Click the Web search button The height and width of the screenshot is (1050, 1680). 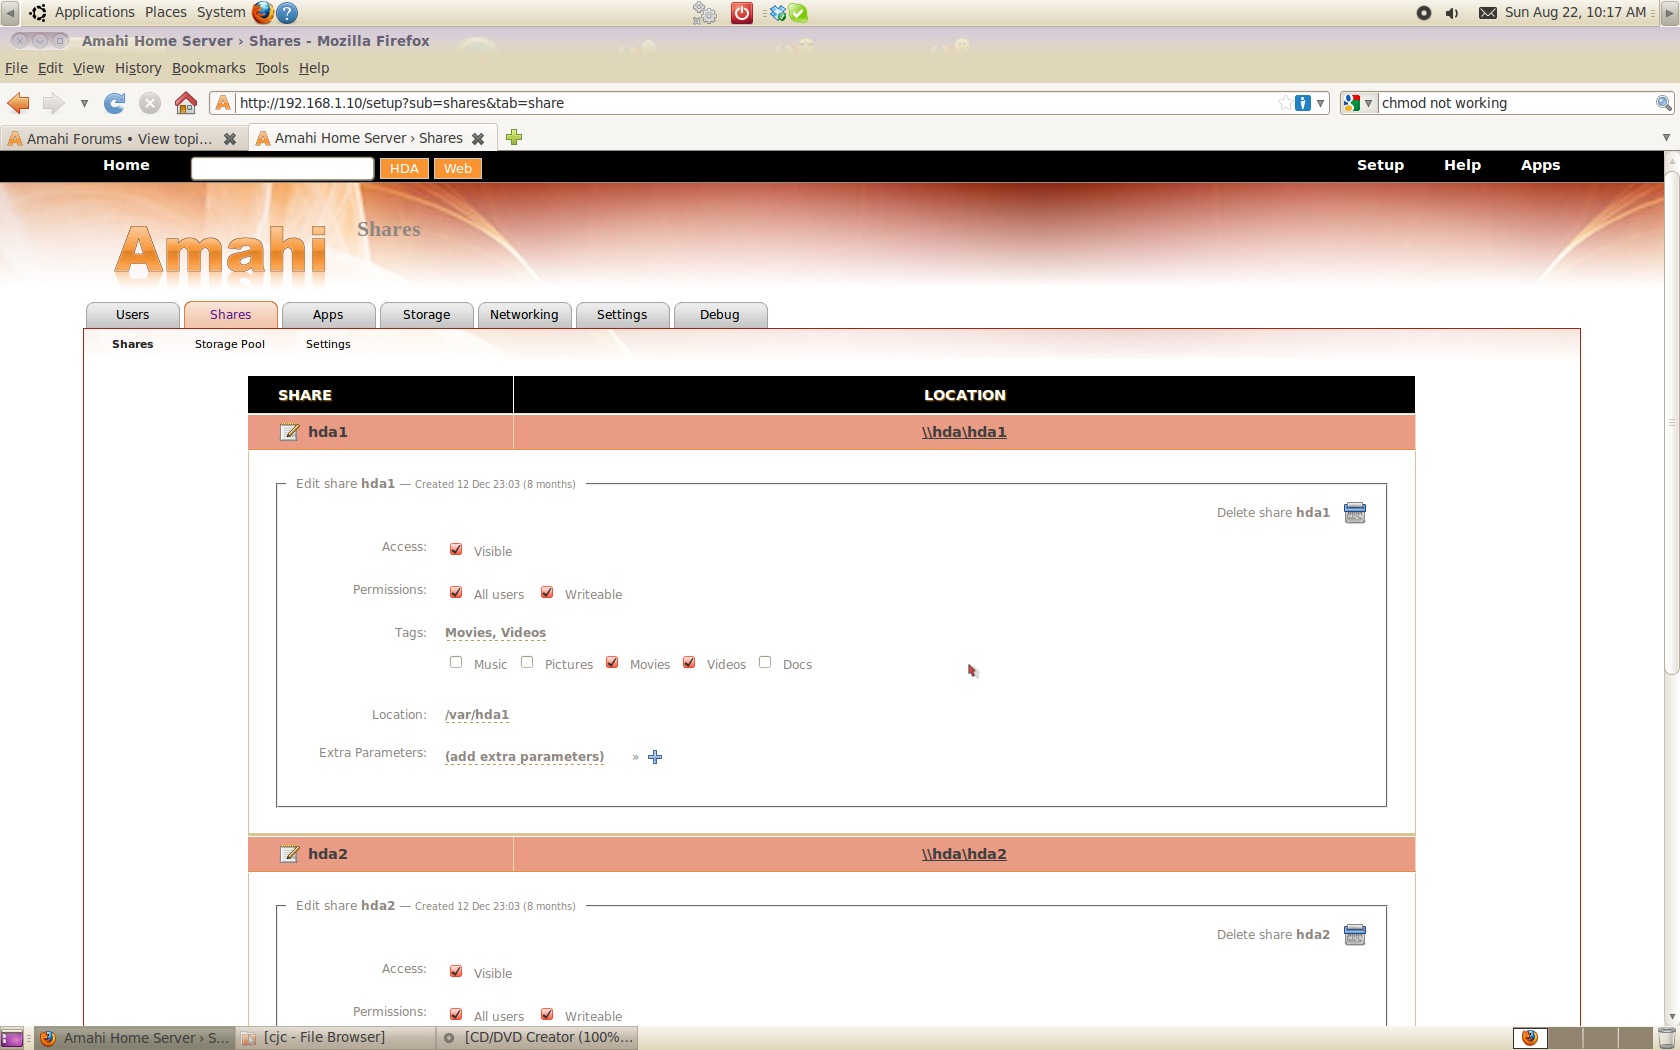click(x=458, y=168)
